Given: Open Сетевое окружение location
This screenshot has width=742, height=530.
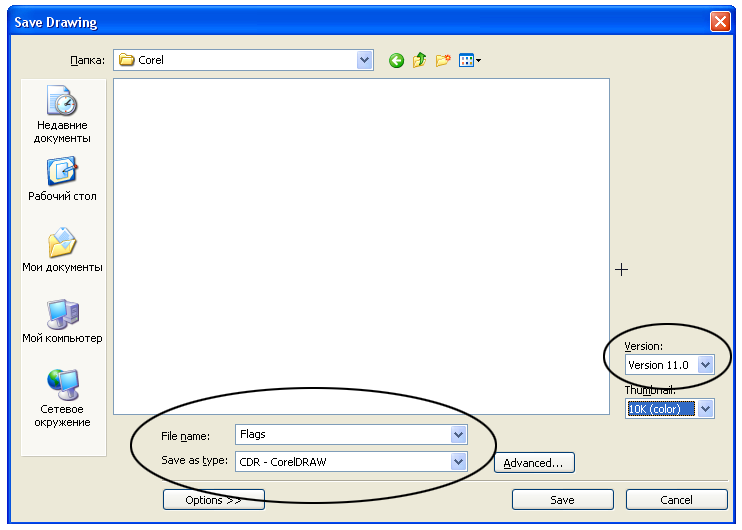Looking at the screenshot, I should point(62,398).
